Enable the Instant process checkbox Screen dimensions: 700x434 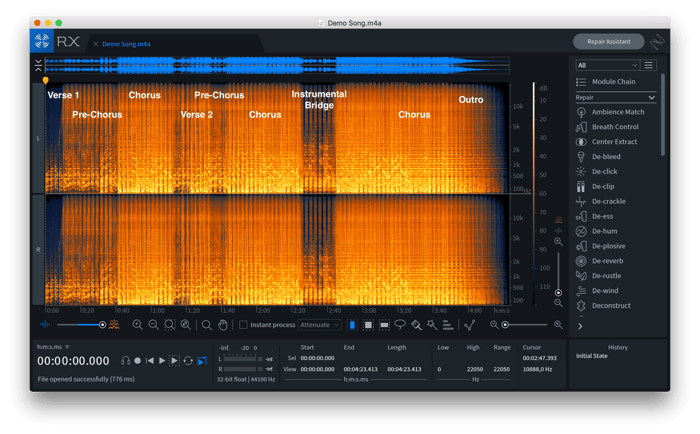pos(243,325)
